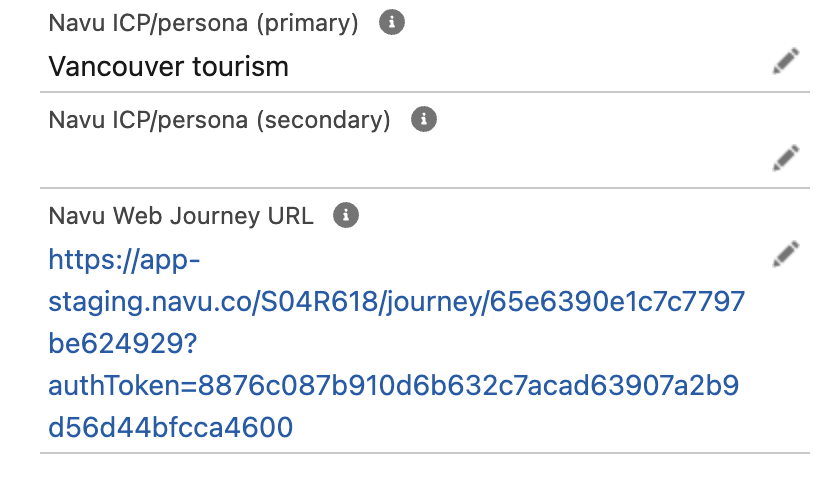826x484 pixels.
Task: Click pencil to edit Navu Web Journey URL
Action: [x=786, y=253]
